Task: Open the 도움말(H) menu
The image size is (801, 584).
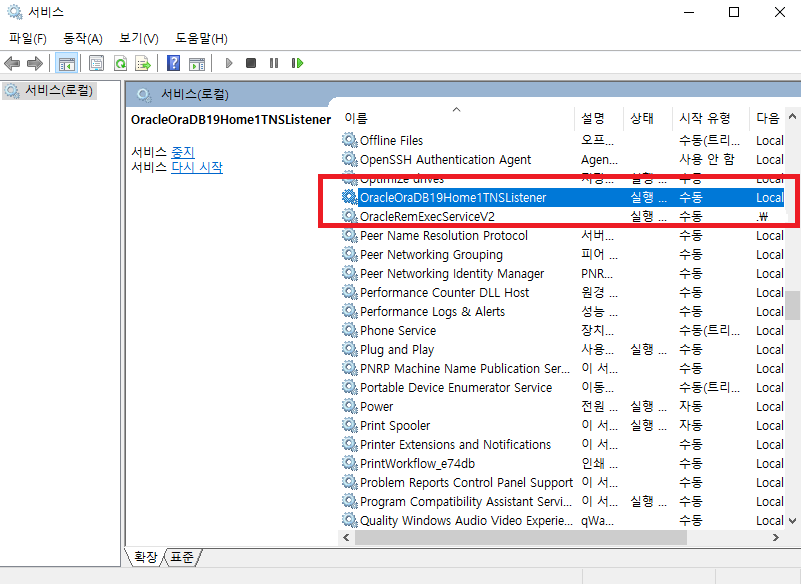Action: pos(201,38)
